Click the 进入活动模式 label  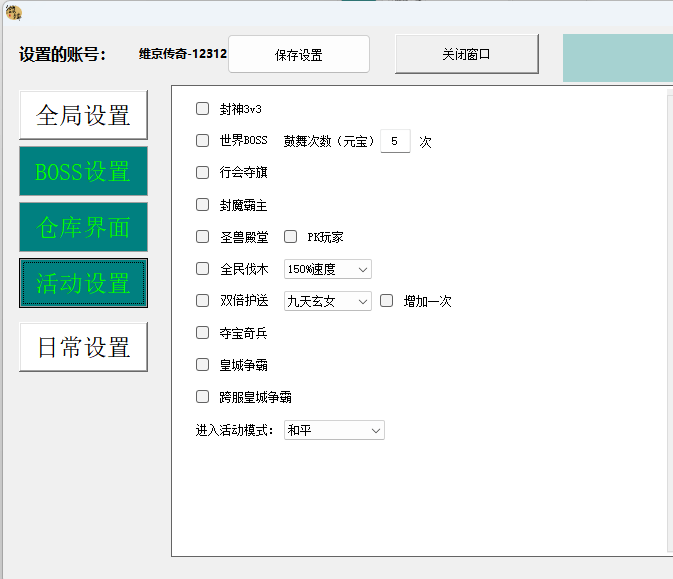coord(234,430)
